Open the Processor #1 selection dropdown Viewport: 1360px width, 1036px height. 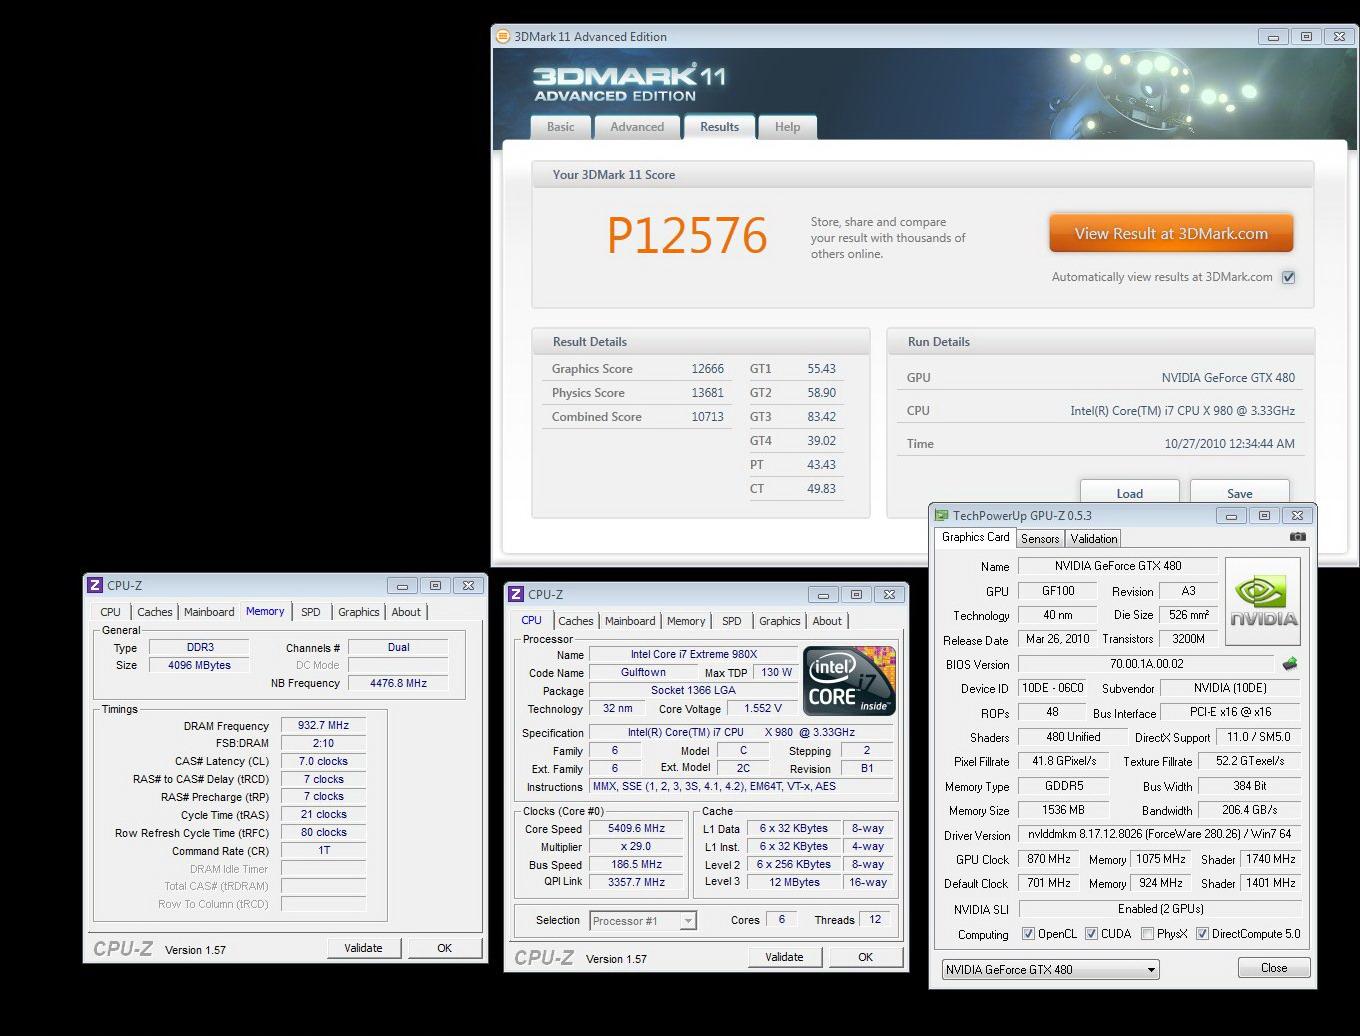(x=643, y=921)
